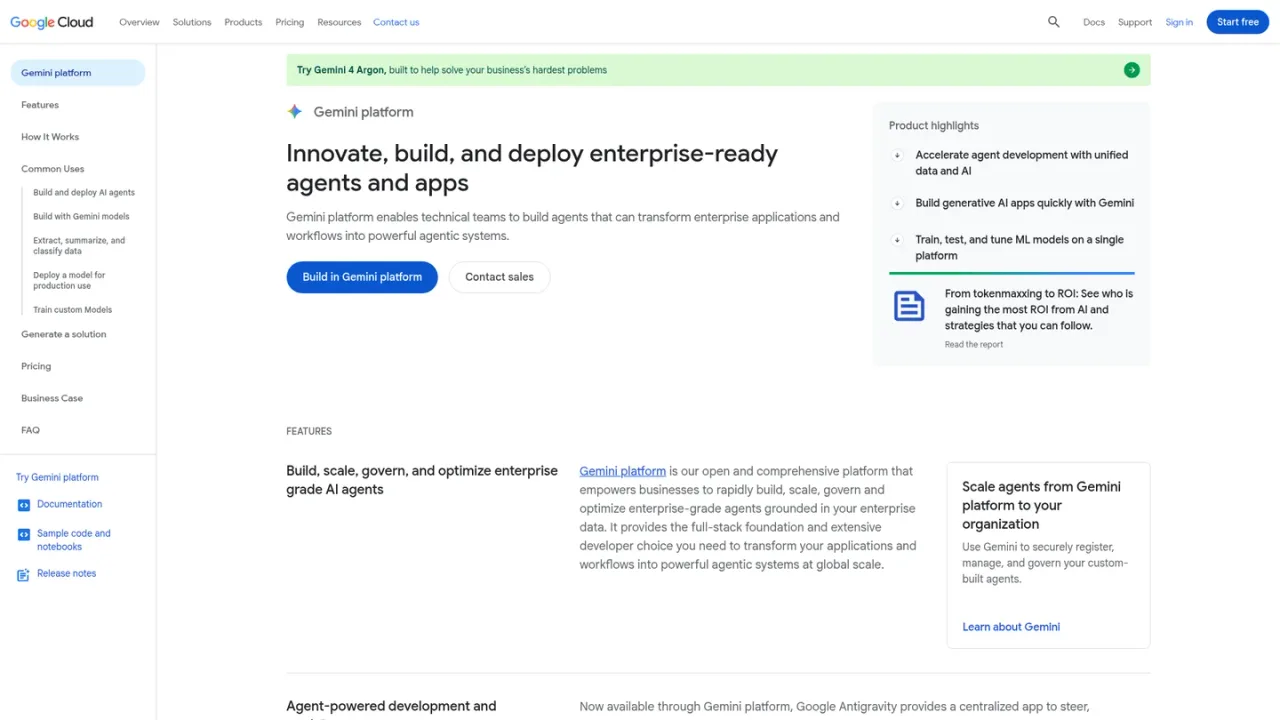Click the Learn about Gemini link

coord(1011,627)
